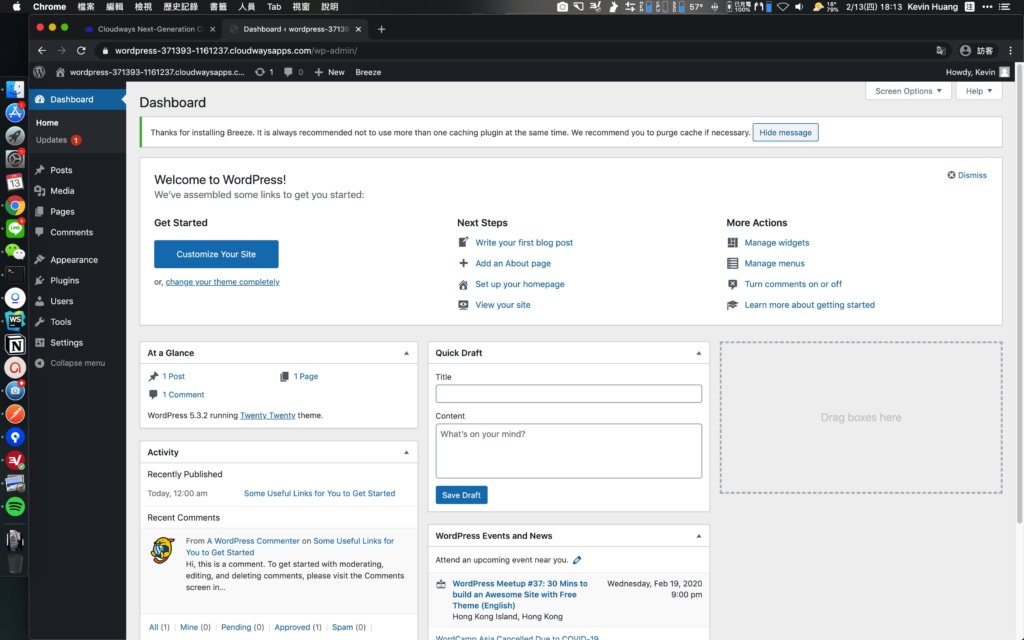The height and width of the screenshot is (640, 1024).
Task: Open Turn comments on or off link
Action: (793, 284)
